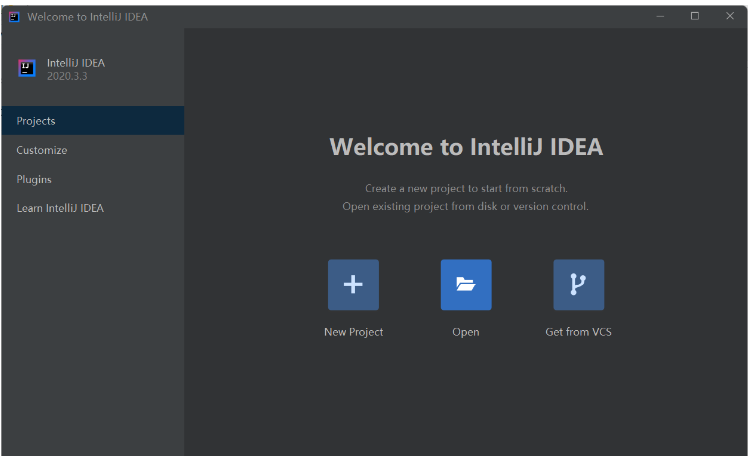This screenshot has height=456, width=749.
Task: Click the IntelliJ IDEA logo in sidebar
Action: [x=27, y=68]
